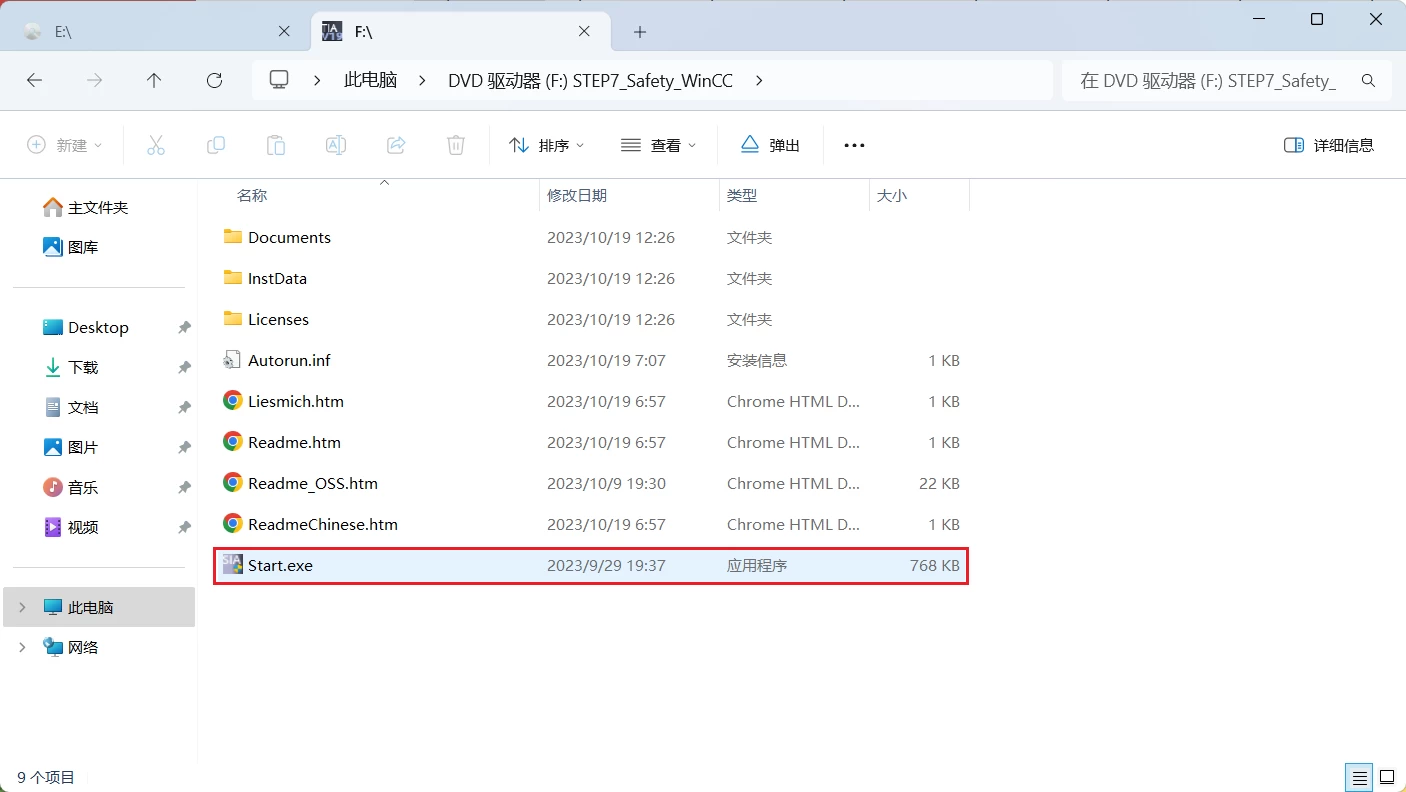Viewport: 1406px width, 792px height.
Task: Click the 弹出 eject button
Action: coord(770,145)
